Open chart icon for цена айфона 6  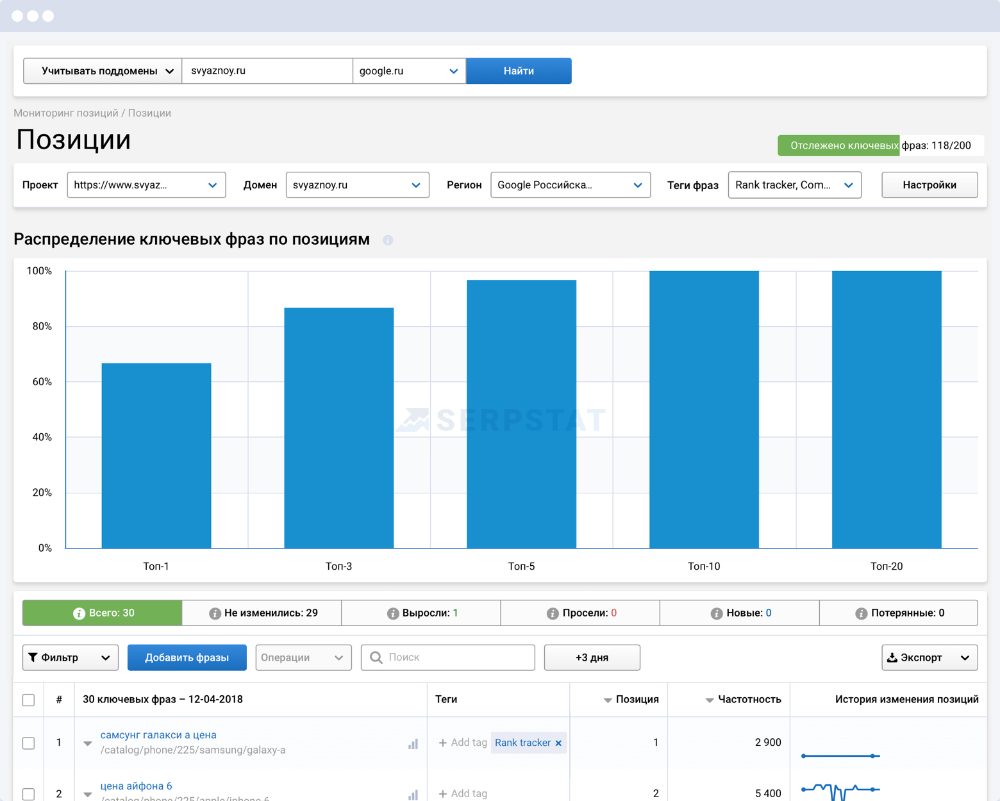[x=413, y=795]
